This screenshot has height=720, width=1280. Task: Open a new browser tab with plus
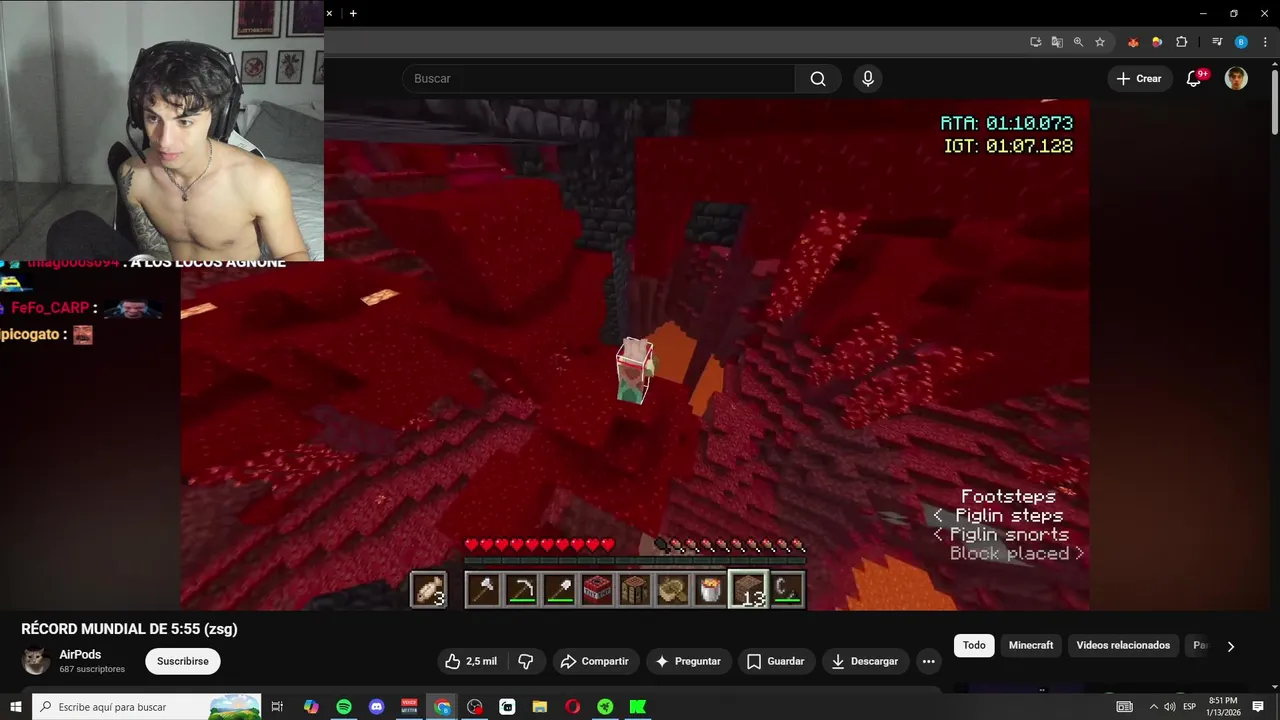tap(353, 13)
